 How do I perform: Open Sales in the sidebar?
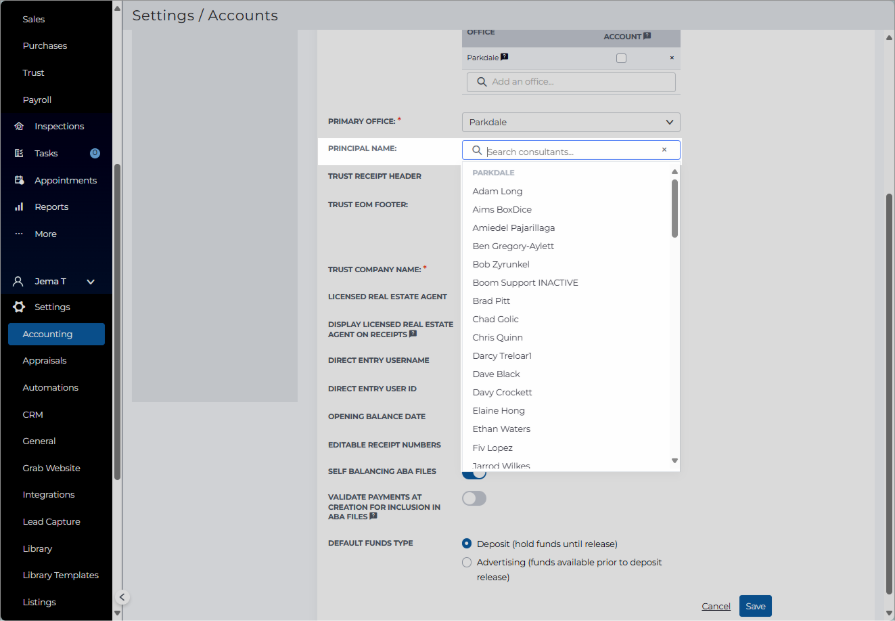point(34,19)
